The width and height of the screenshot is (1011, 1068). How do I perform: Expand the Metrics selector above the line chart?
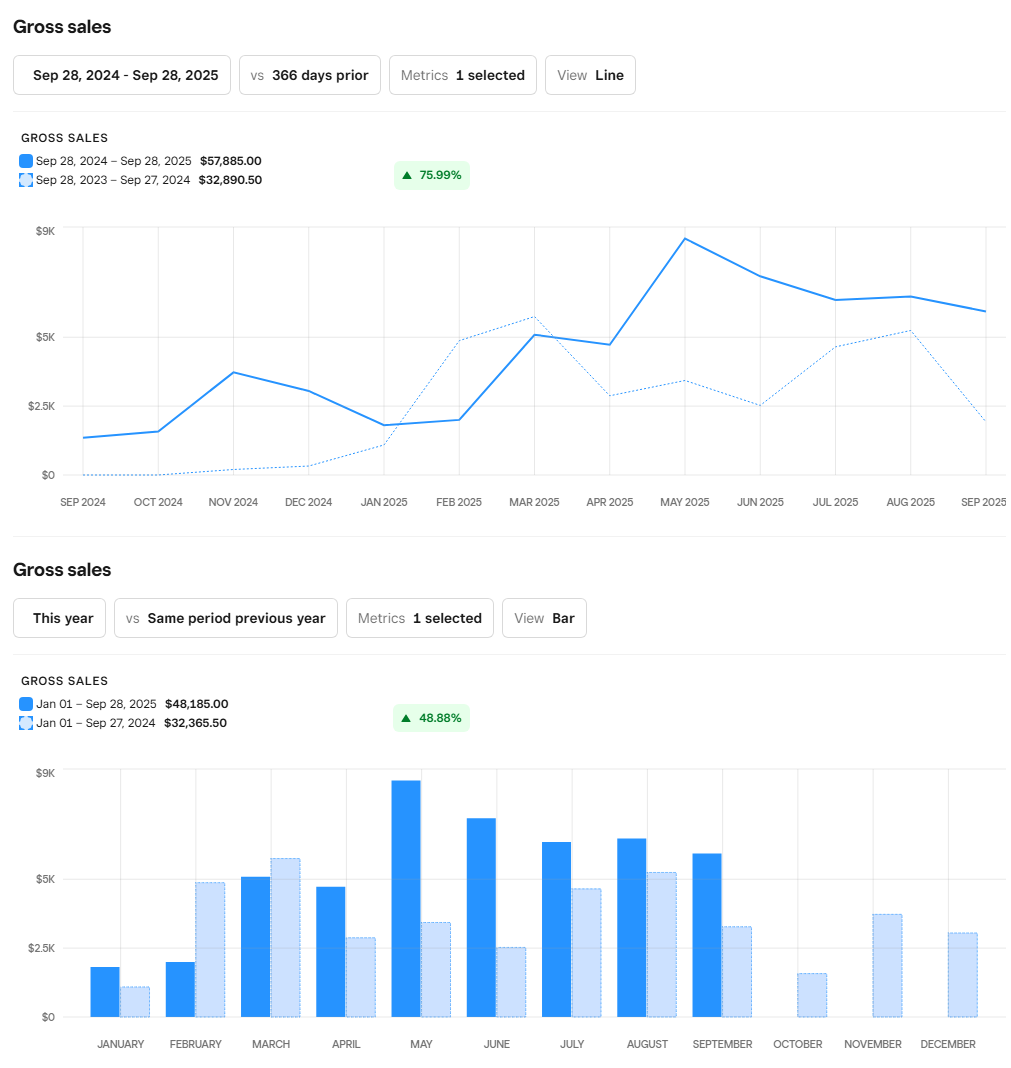coord(463,75)
